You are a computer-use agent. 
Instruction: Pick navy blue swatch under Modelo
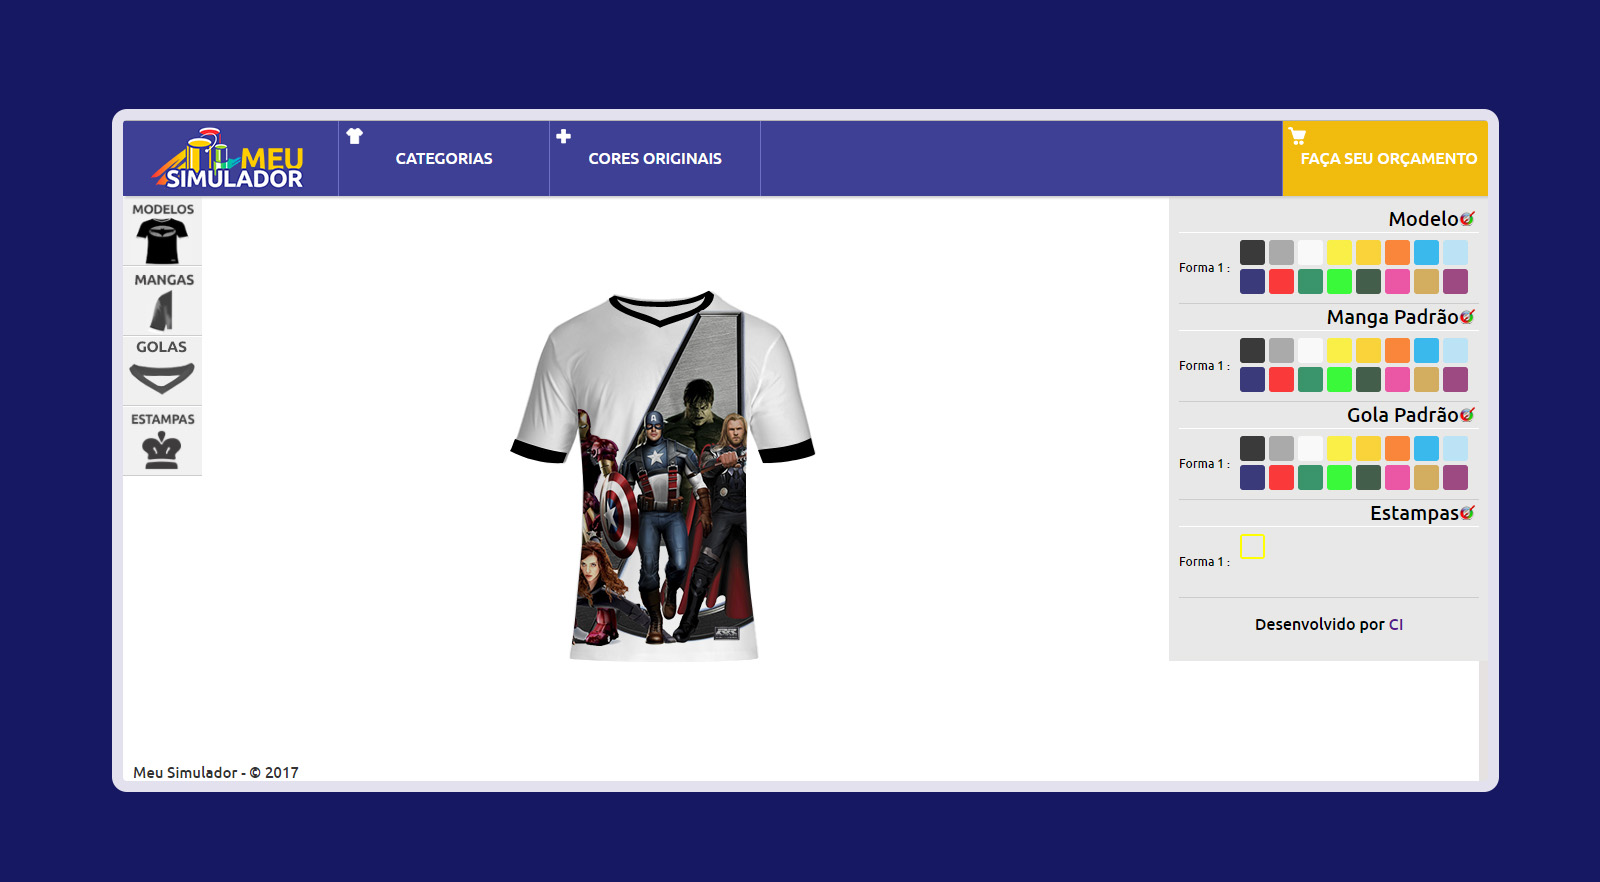click(1252, 281)
